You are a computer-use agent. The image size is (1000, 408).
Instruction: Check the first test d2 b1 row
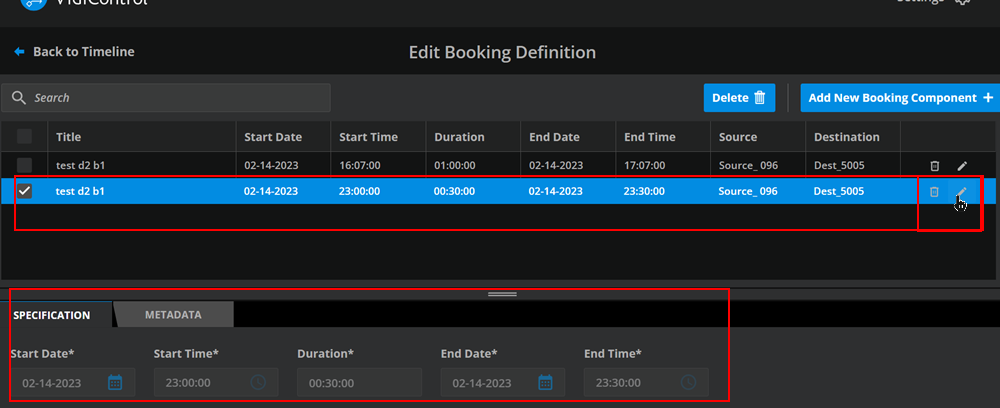pyautogui.click(x=25, y=165)
